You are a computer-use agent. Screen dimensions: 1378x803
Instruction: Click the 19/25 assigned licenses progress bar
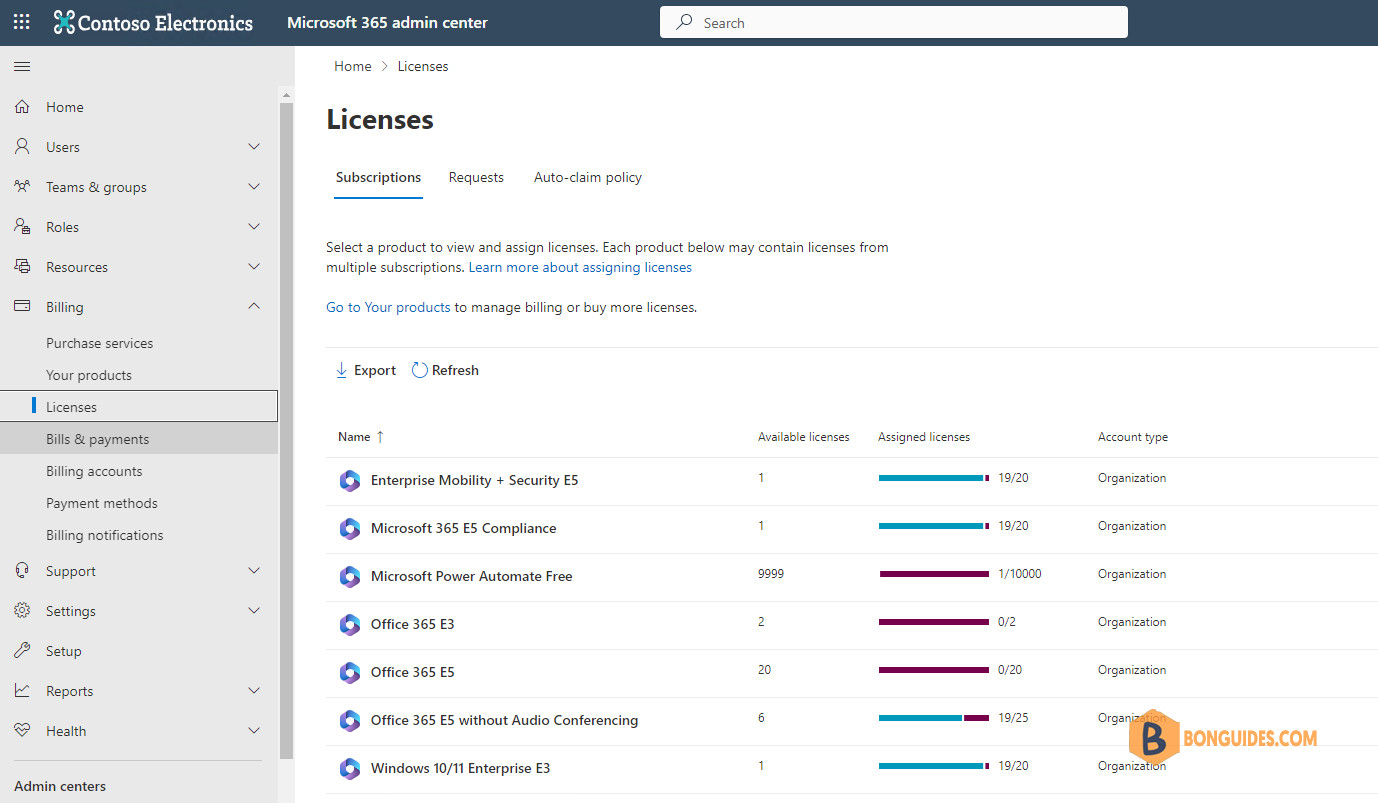pyautogui.click(x=934, y=718)
